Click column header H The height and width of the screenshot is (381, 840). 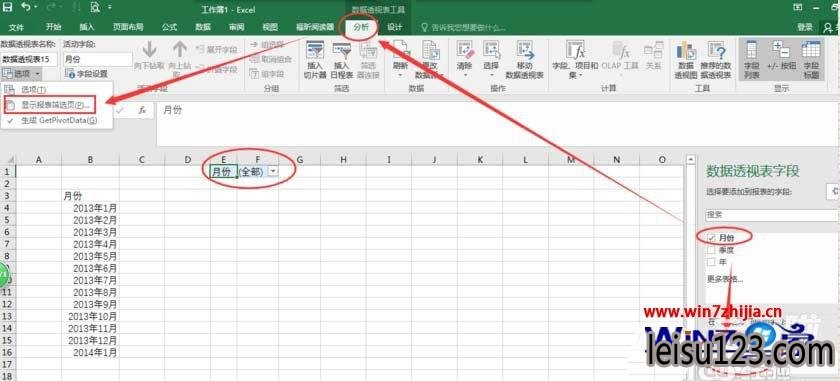(343, 159)
